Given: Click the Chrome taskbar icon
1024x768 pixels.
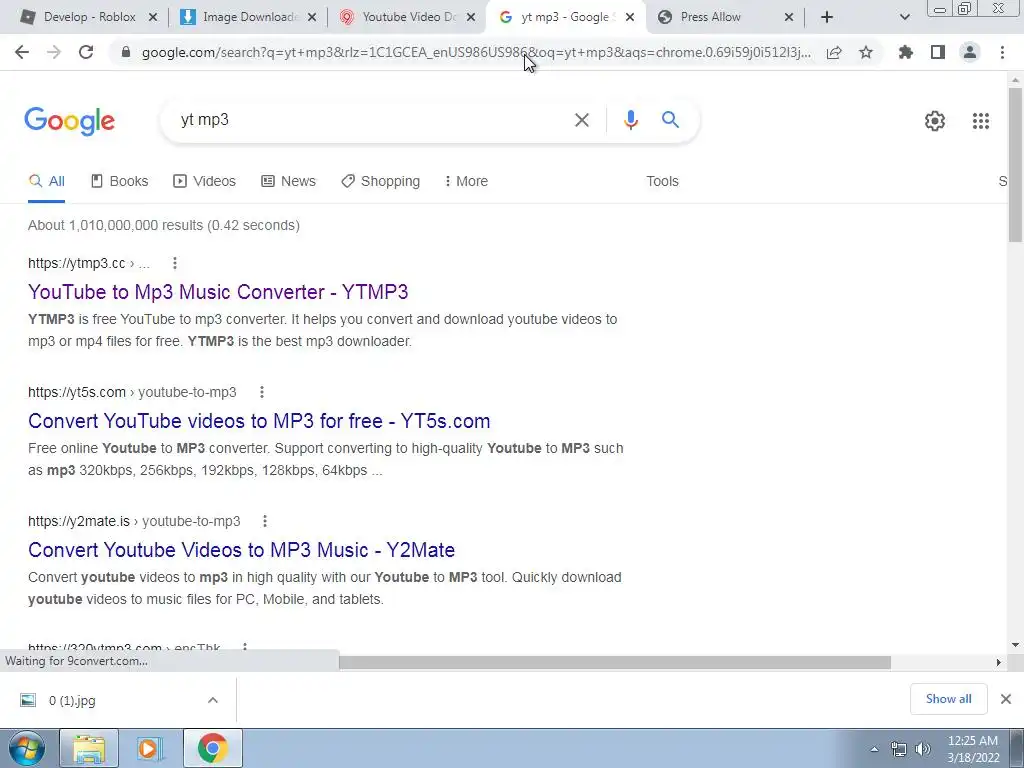Looking at the screenshot, I should (212, 748).
